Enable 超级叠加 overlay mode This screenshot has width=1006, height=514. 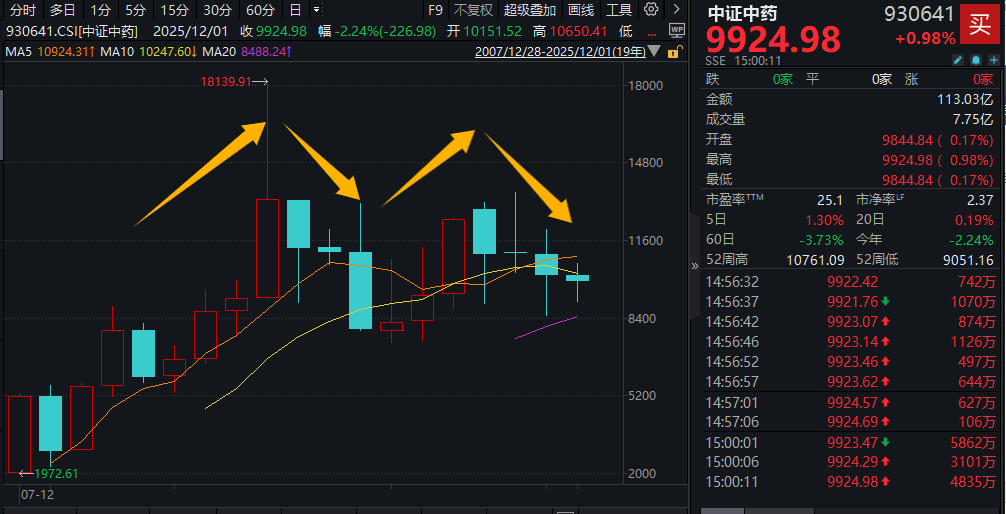click(530, 10)
